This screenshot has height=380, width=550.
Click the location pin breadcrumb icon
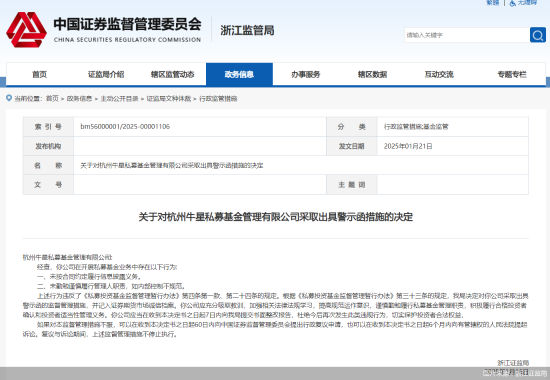click(x=9, y=98)
